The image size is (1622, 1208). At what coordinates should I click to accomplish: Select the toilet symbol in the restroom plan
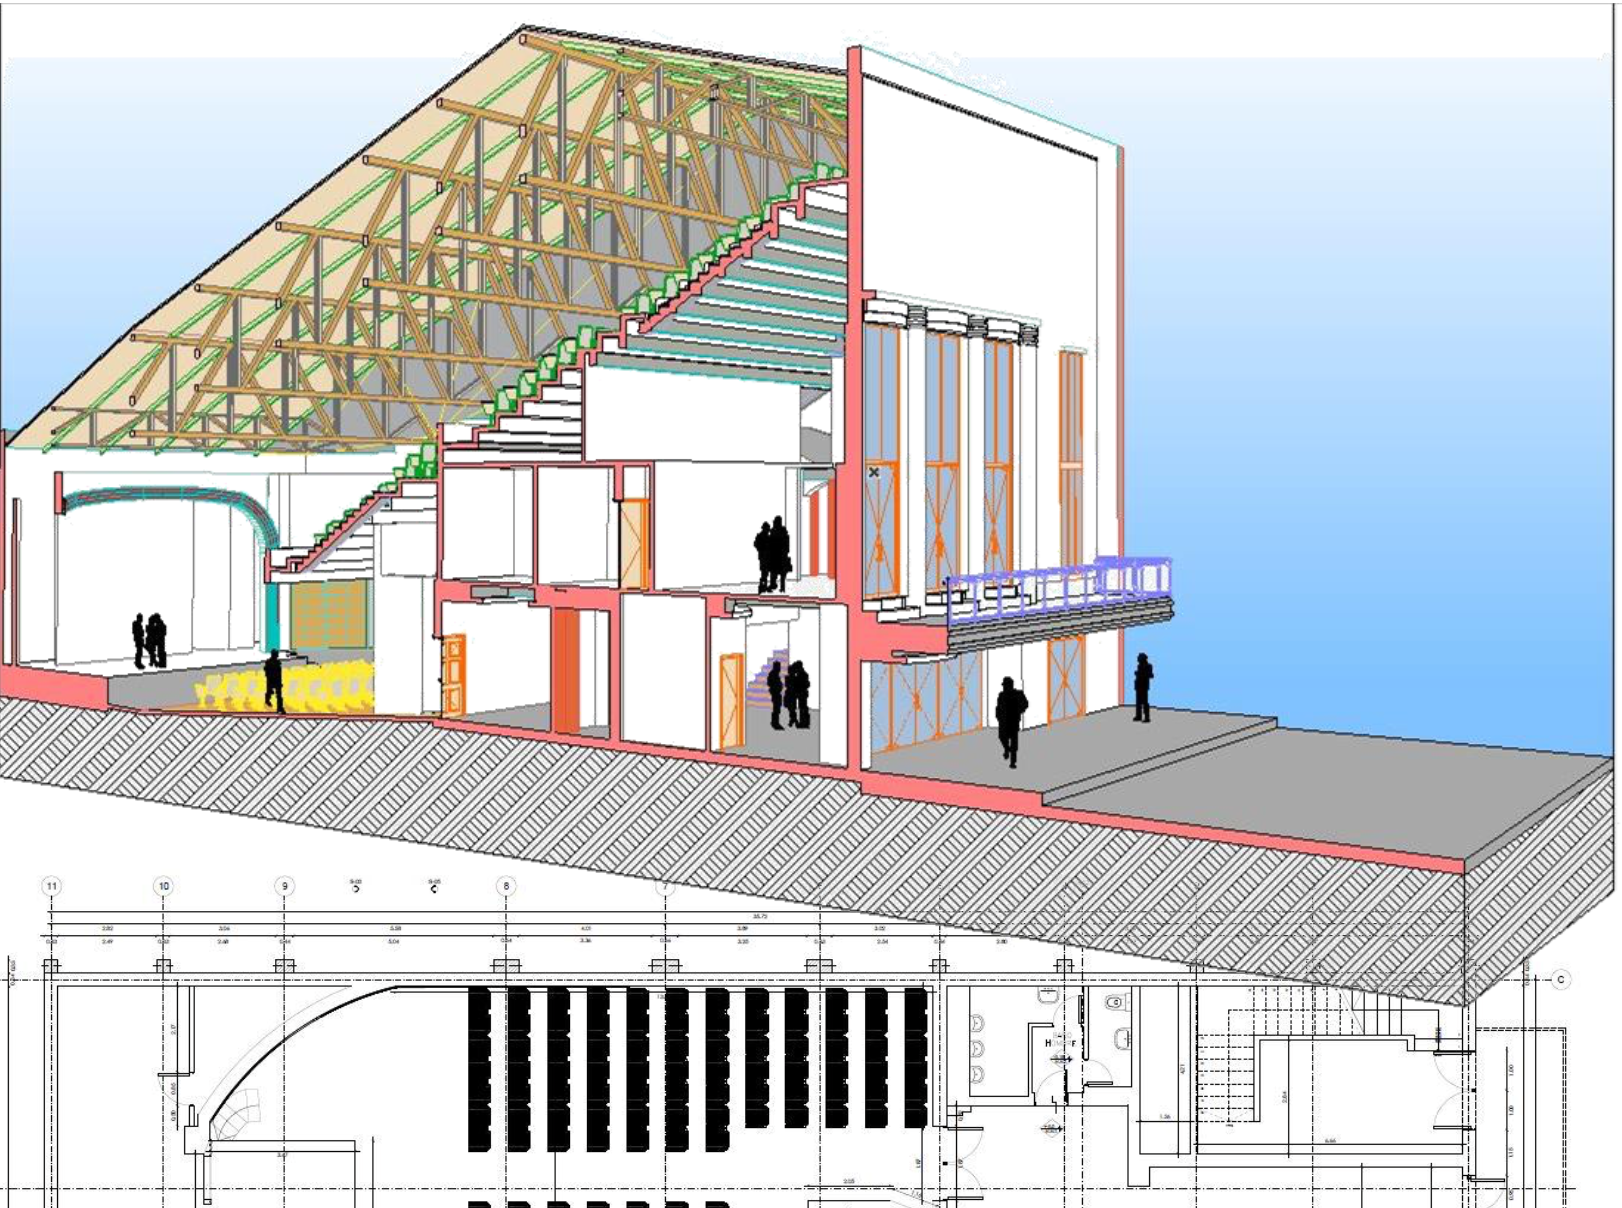click(1115, 1002)
